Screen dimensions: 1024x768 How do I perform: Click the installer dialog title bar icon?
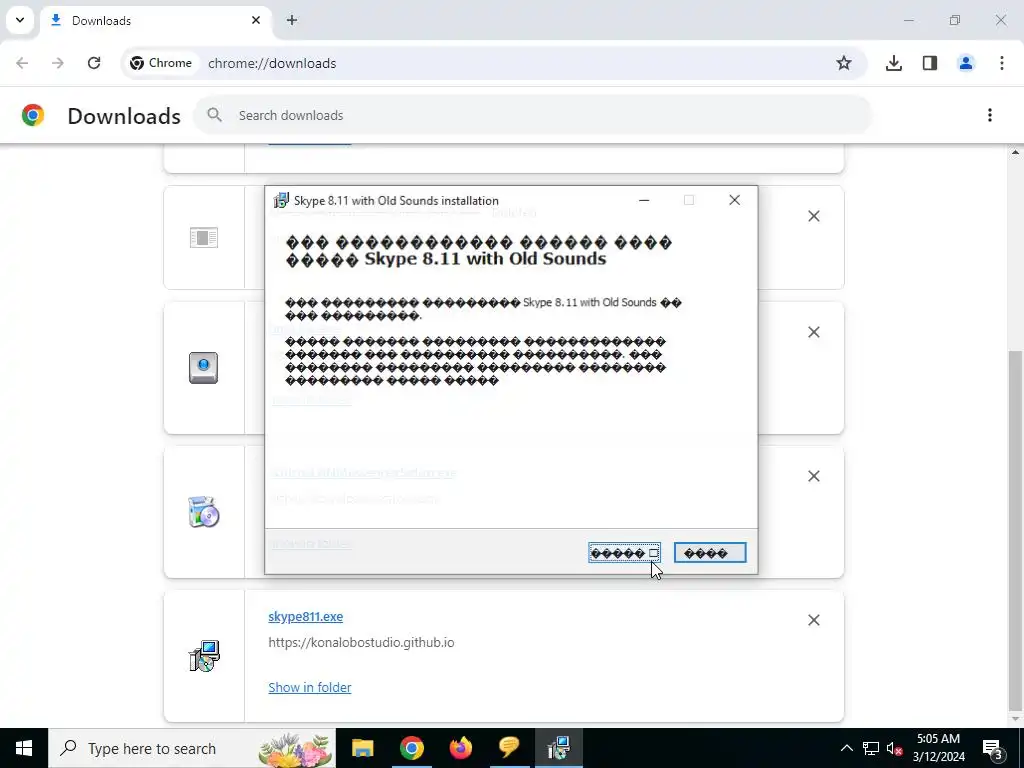click(x=281, y=200)
